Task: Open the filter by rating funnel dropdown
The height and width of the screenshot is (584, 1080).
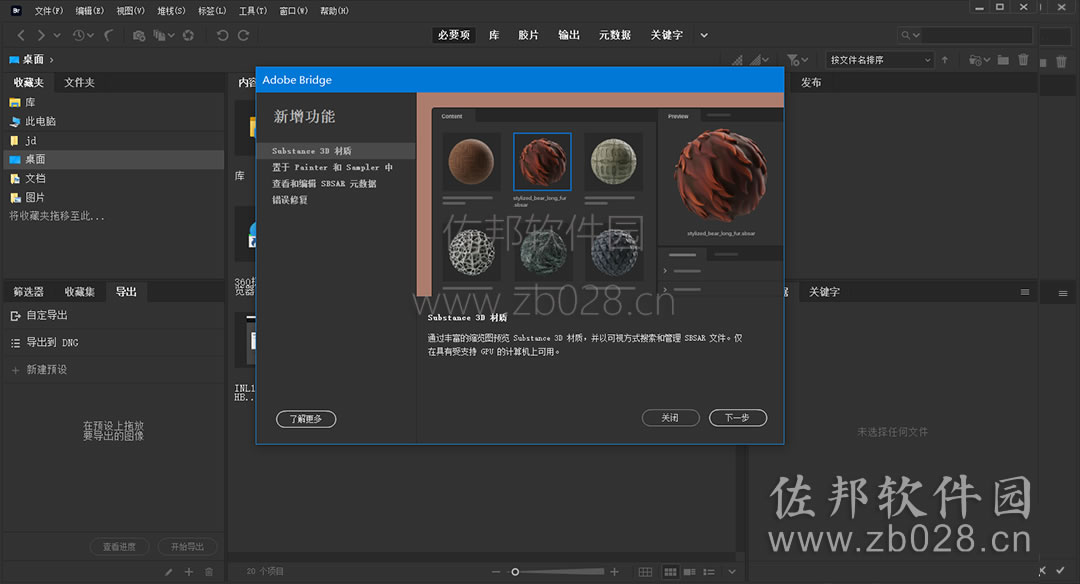Action: [797, 60]
